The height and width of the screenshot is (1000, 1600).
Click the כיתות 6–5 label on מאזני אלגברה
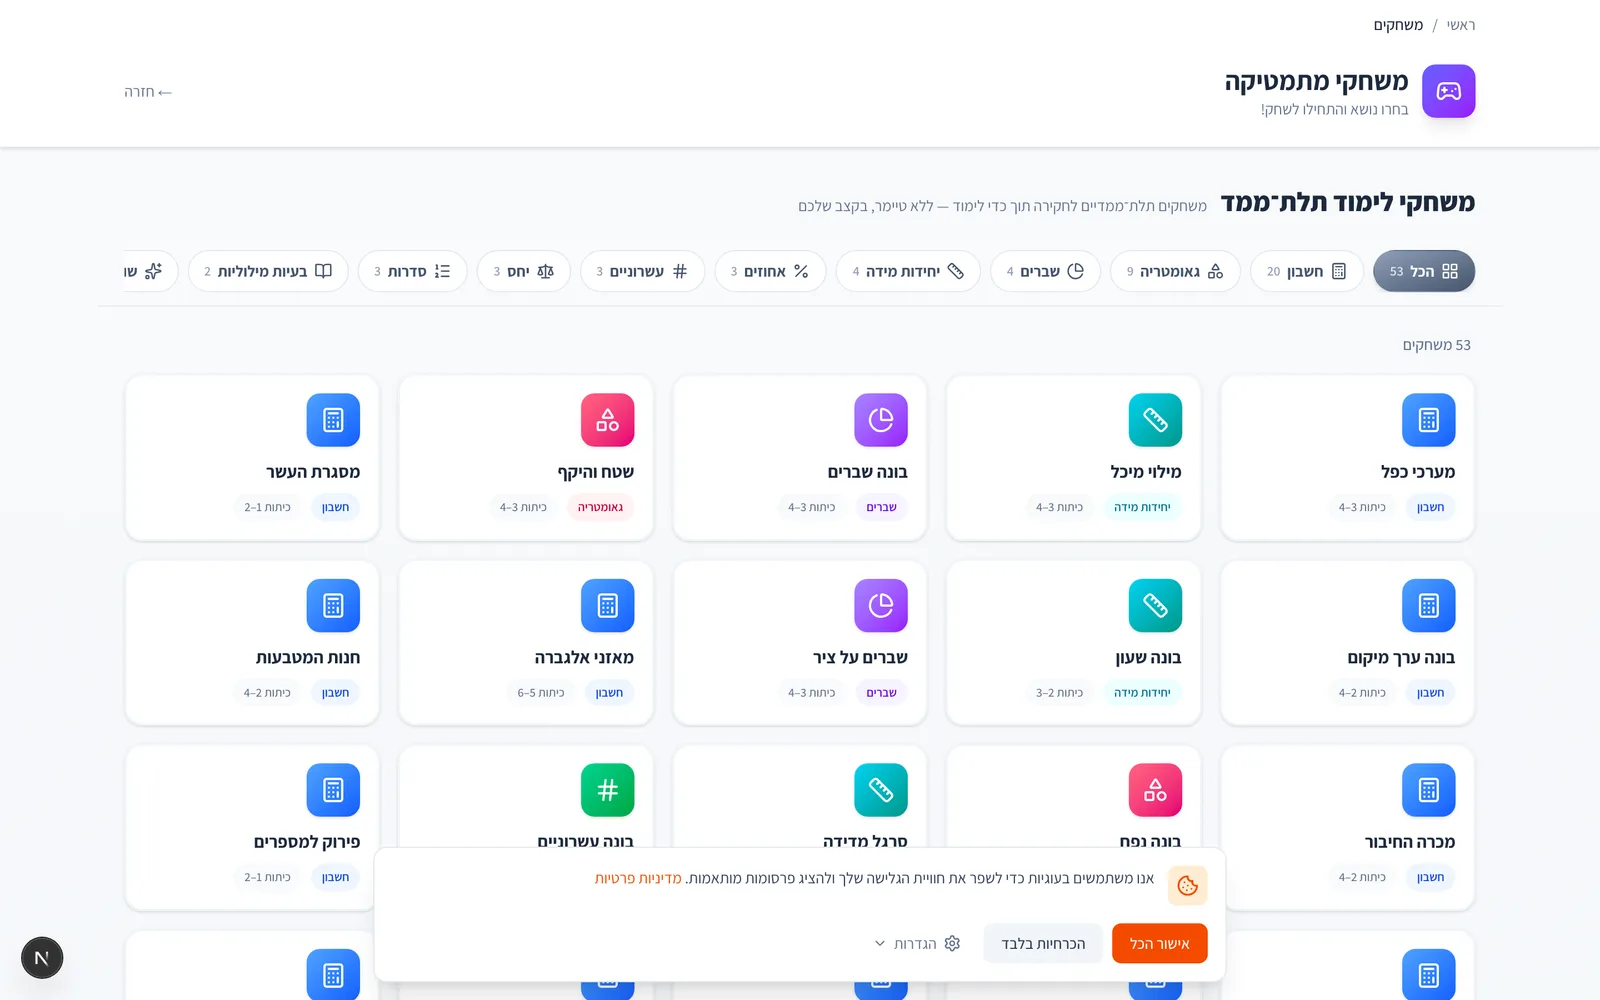coord(541,692)
